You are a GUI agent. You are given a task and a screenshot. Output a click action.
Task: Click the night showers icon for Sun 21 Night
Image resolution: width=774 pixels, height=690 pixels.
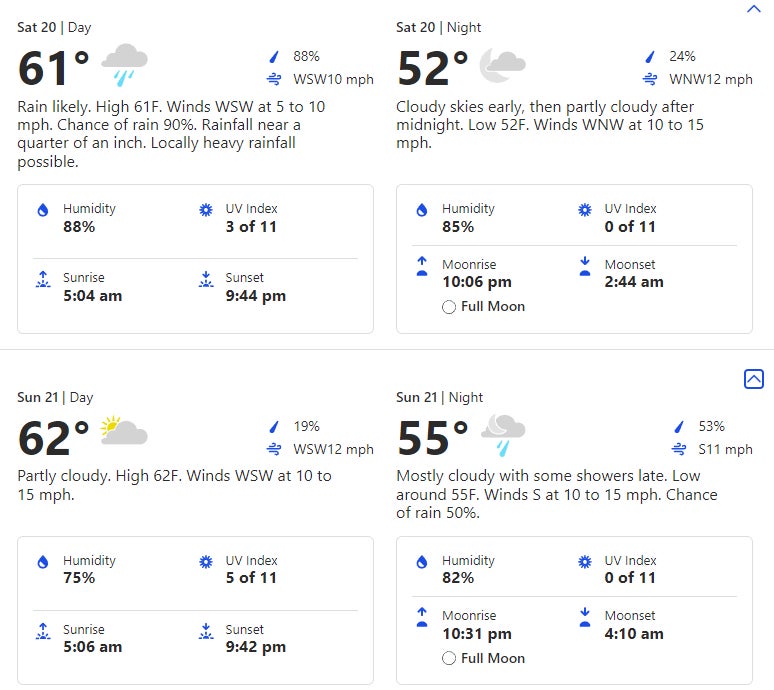pyautogui.click(x=503, y=433)
